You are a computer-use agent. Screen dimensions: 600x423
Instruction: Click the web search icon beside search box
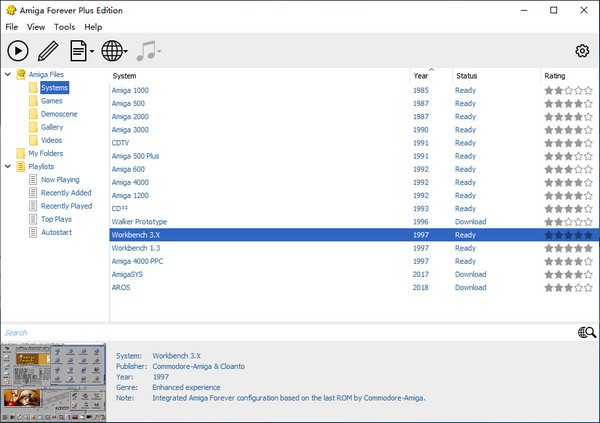(x=586, y=333)
